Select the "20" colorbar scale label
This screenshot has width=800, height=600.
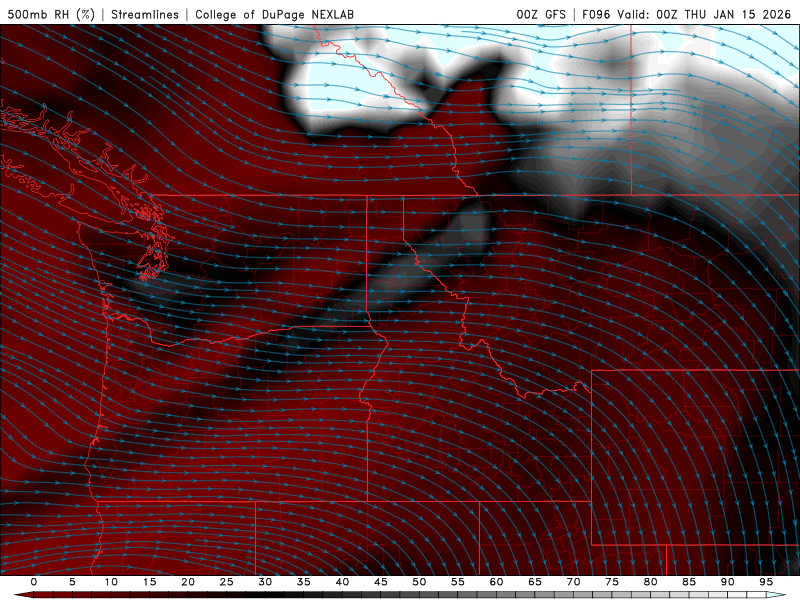click(x=188, y=582)
